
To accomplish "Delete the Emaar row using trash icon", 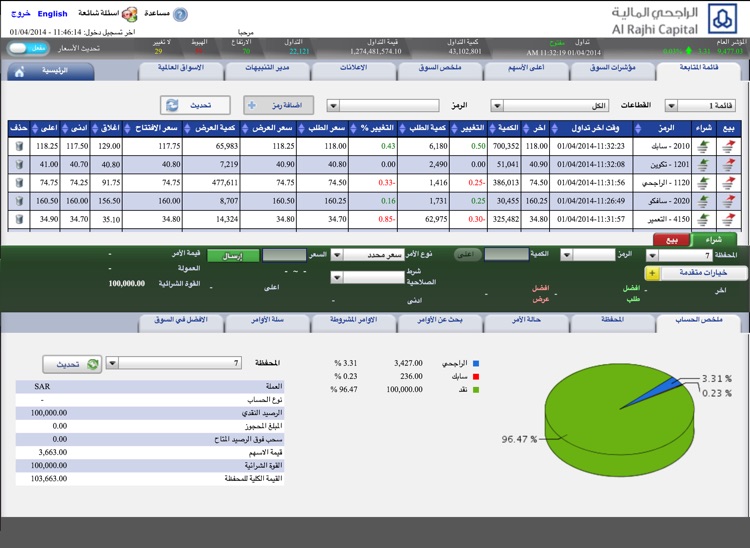I will pyautogui.click(x=17, y=218).
